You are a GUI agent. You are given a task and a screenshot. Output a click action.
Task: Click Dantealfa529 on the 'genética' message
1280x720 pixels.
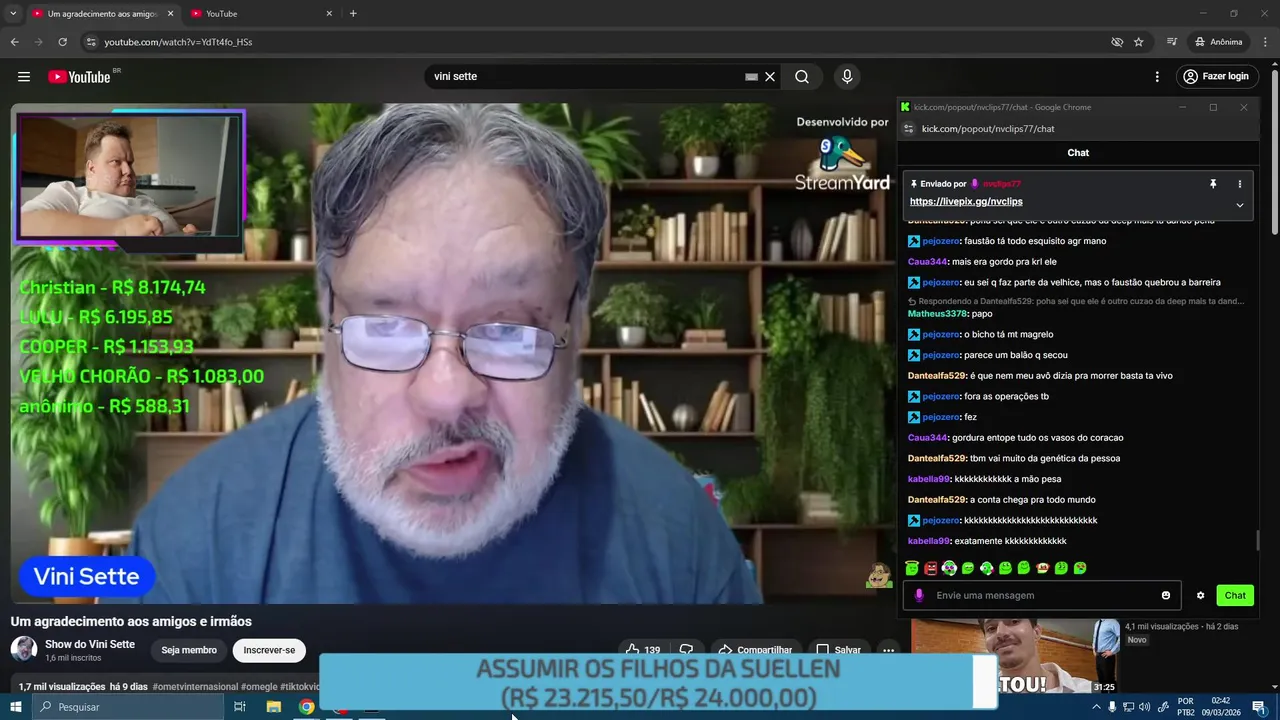(x=937, y=458)
